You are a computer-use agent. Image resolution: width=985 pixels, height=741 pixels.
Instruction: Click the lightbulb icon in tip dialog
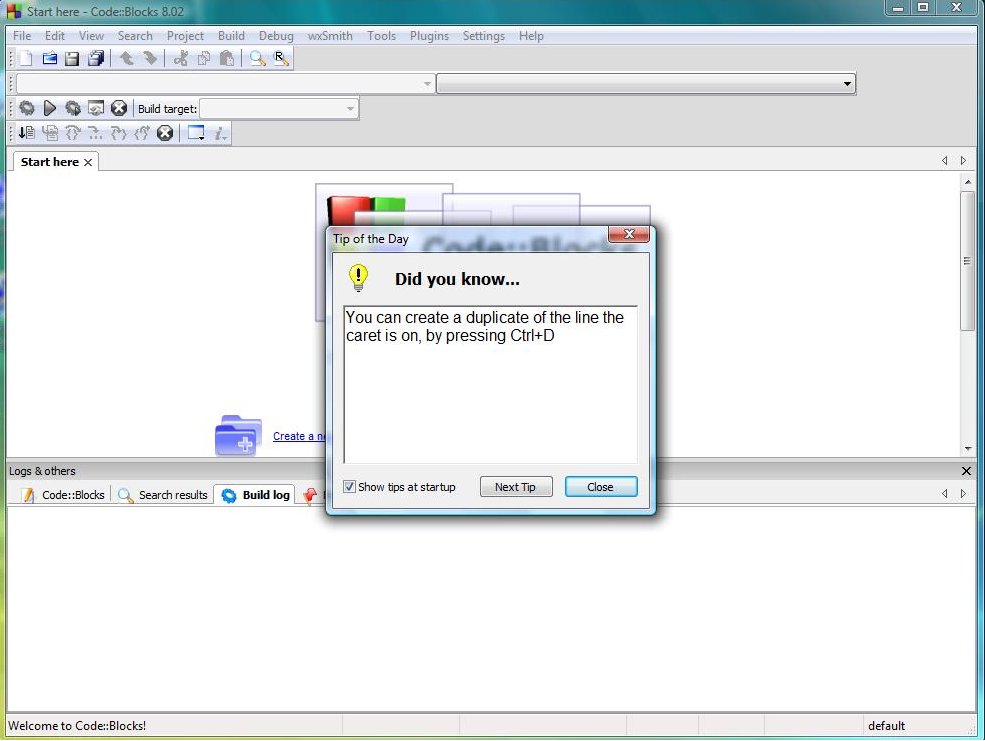pos(358,278)
